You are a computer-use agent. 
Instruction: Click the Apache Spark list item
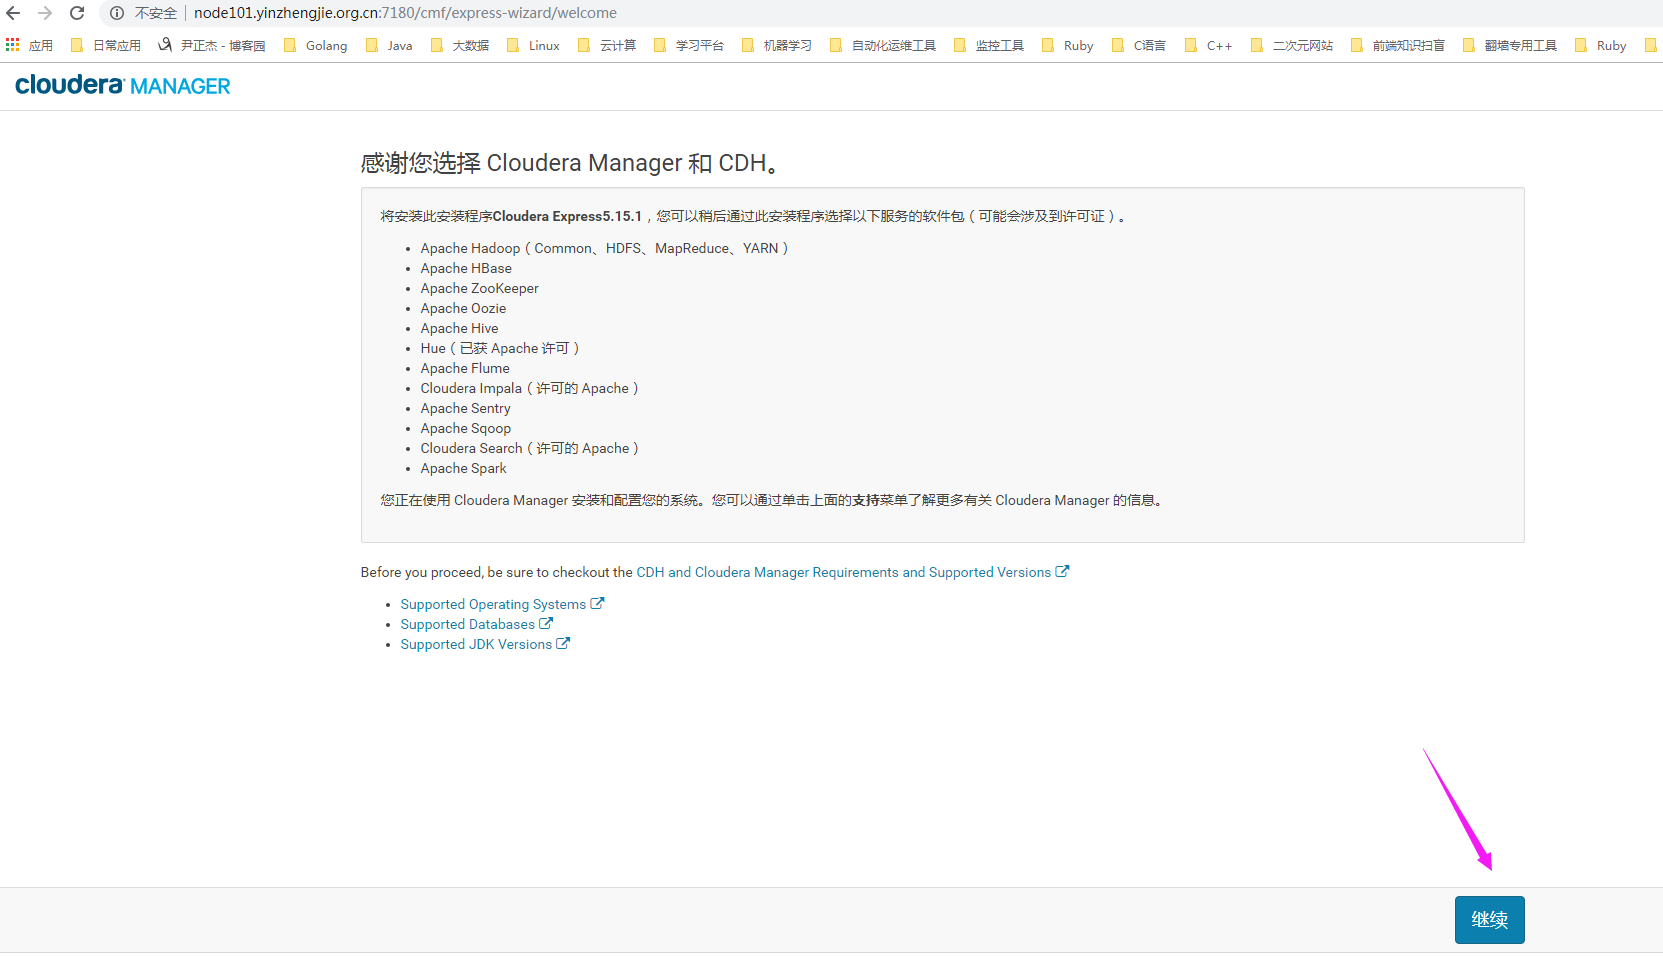tap(463, 468)
